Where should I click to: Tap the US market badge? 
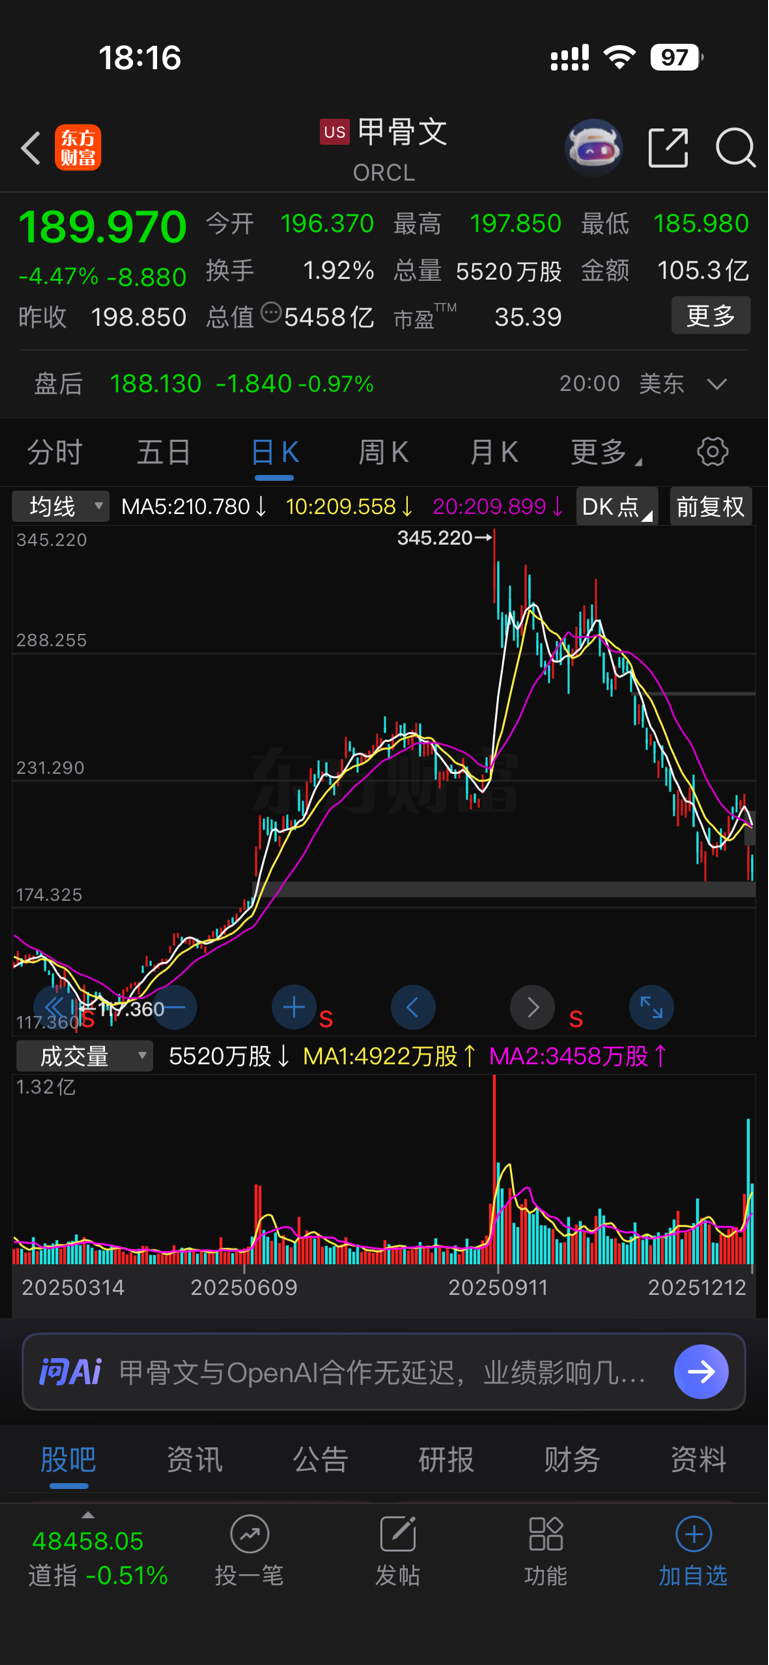coord(334,132)
